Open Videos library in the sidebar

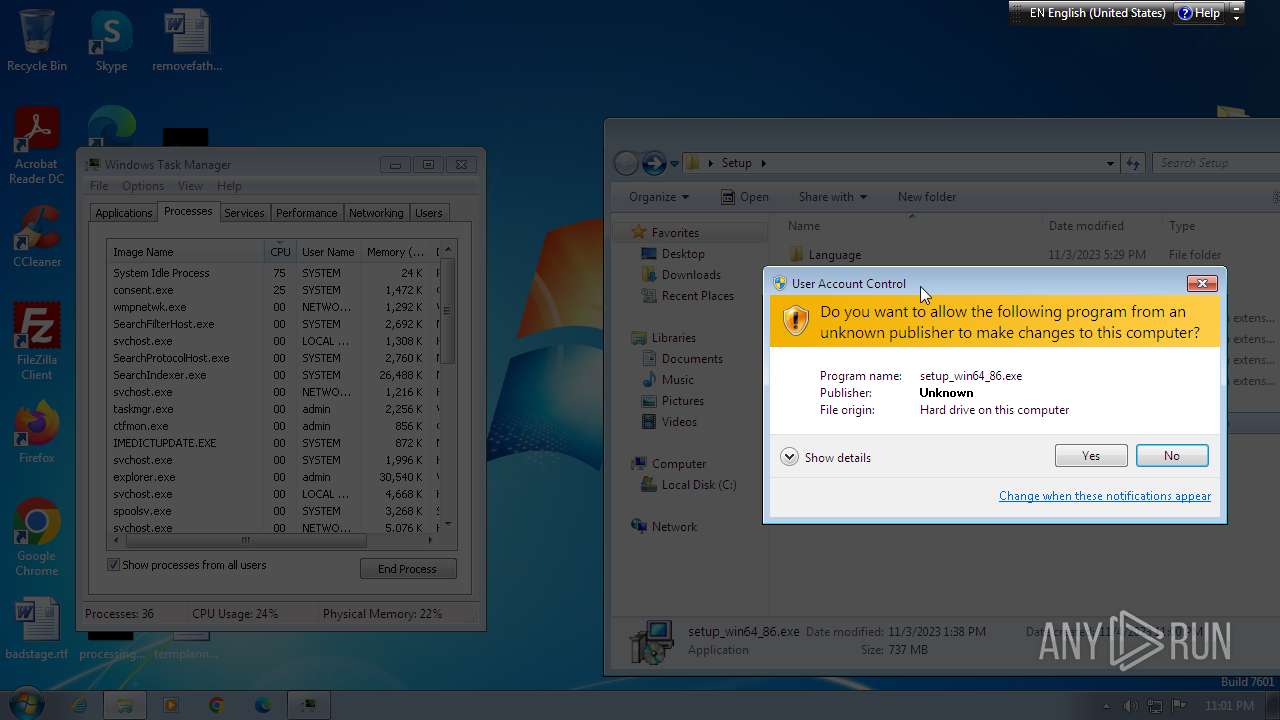[679, 422]
